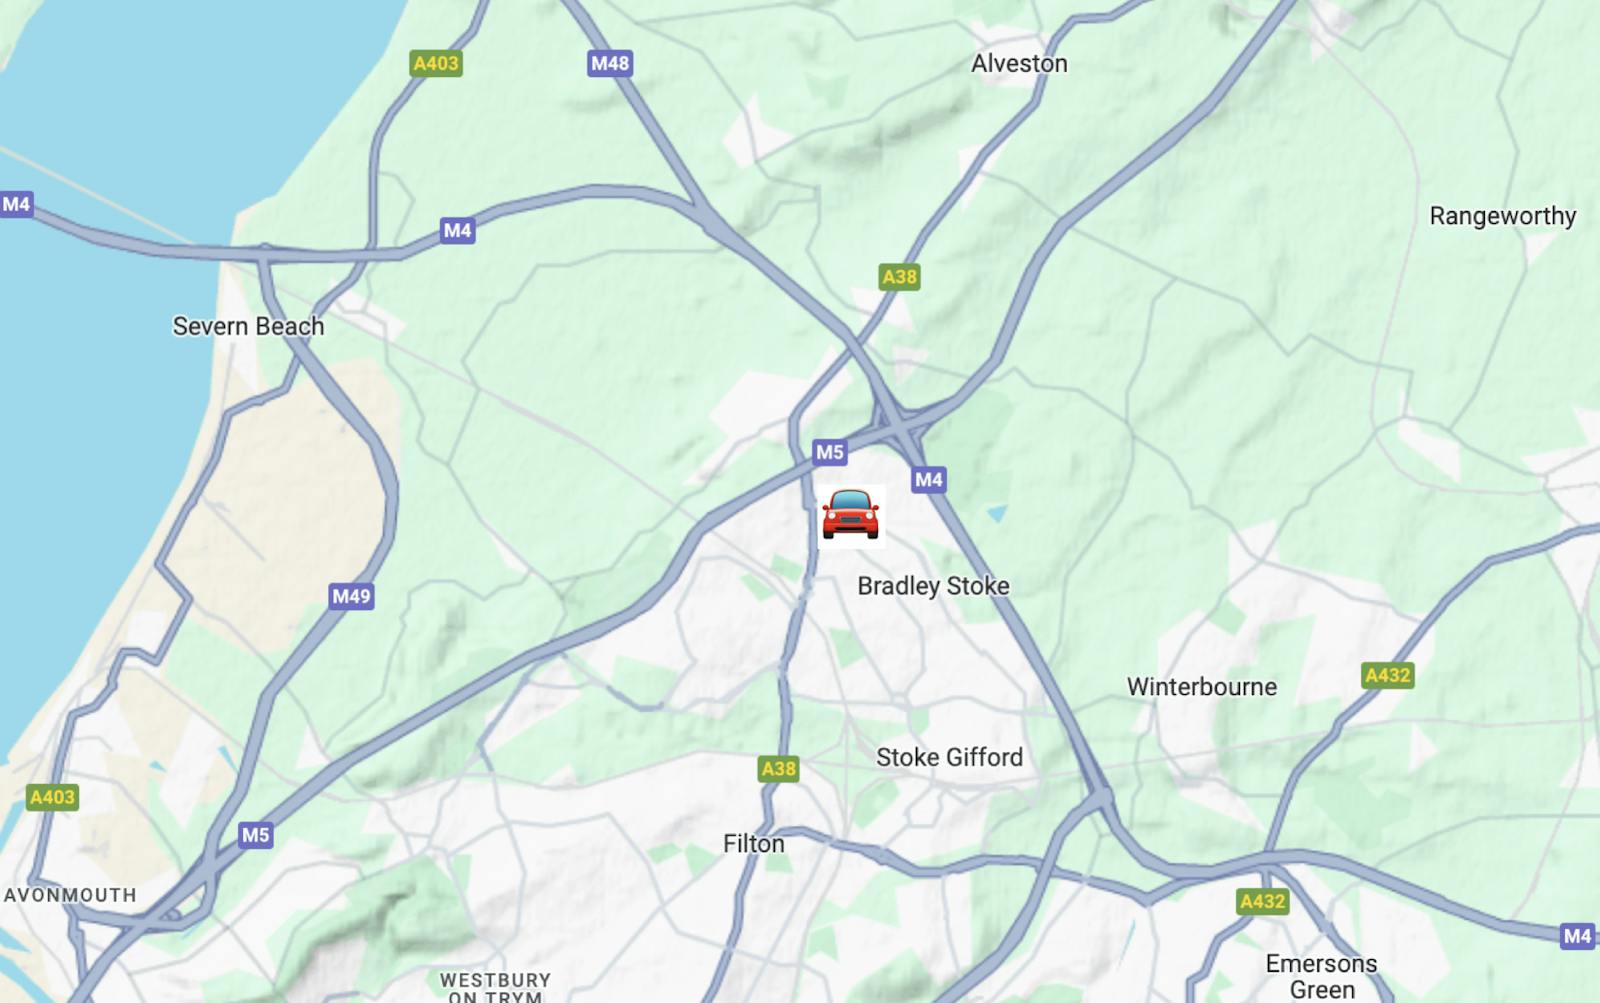Click the M4 shield over the estuary
The image size is (1600, 1003).
(16, 204)
